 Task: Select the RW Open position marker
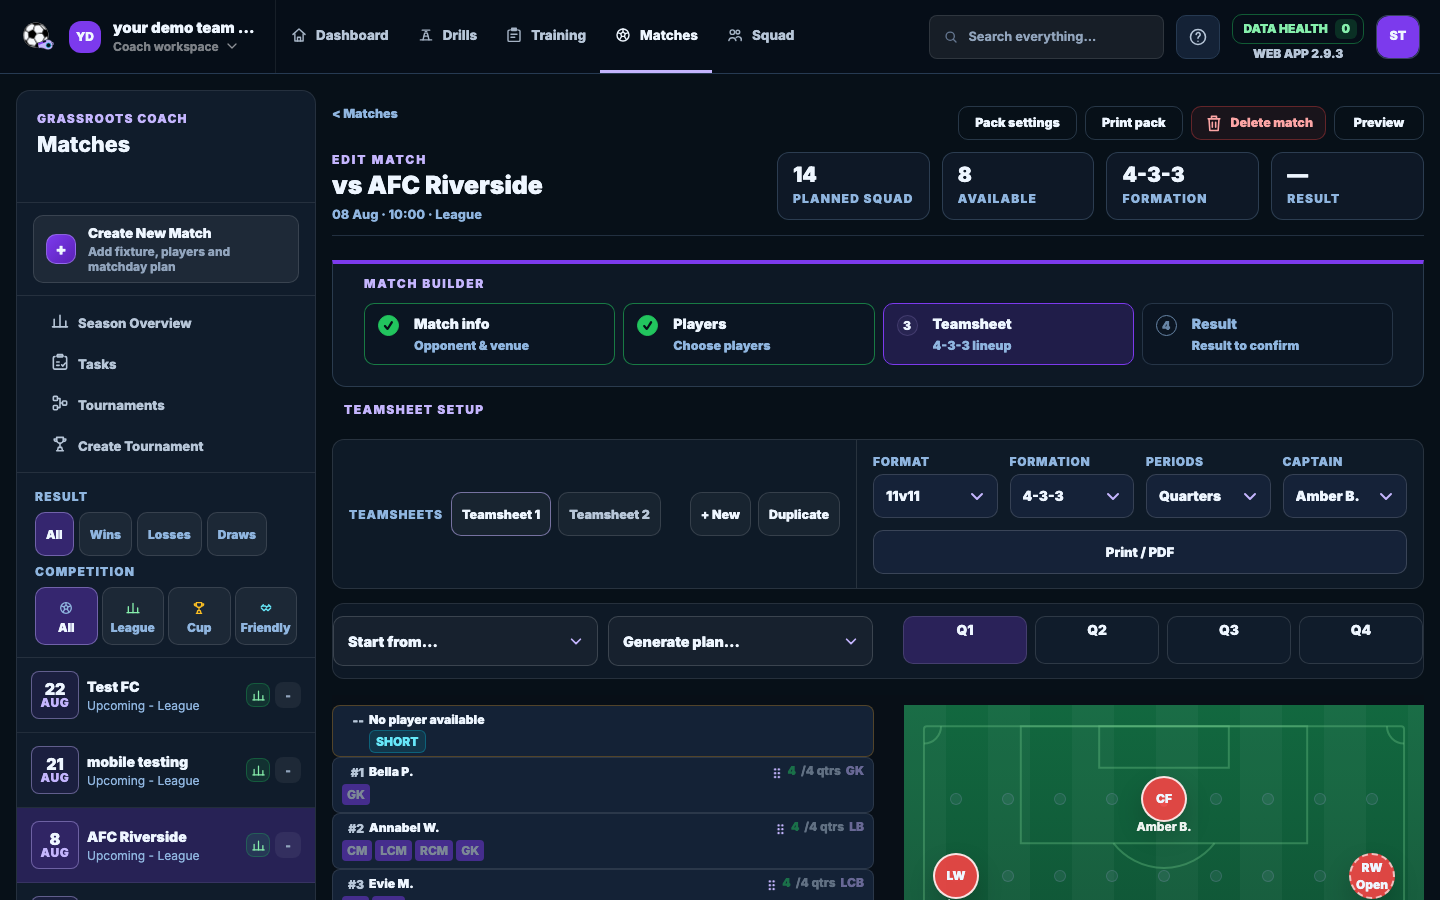click(1372, 876)
